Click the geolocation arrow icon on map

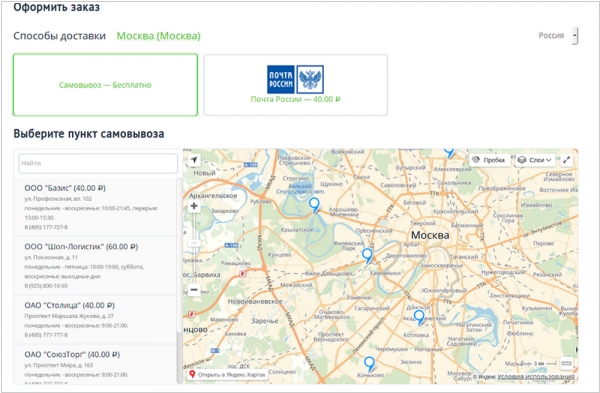[x=194, y=160]
